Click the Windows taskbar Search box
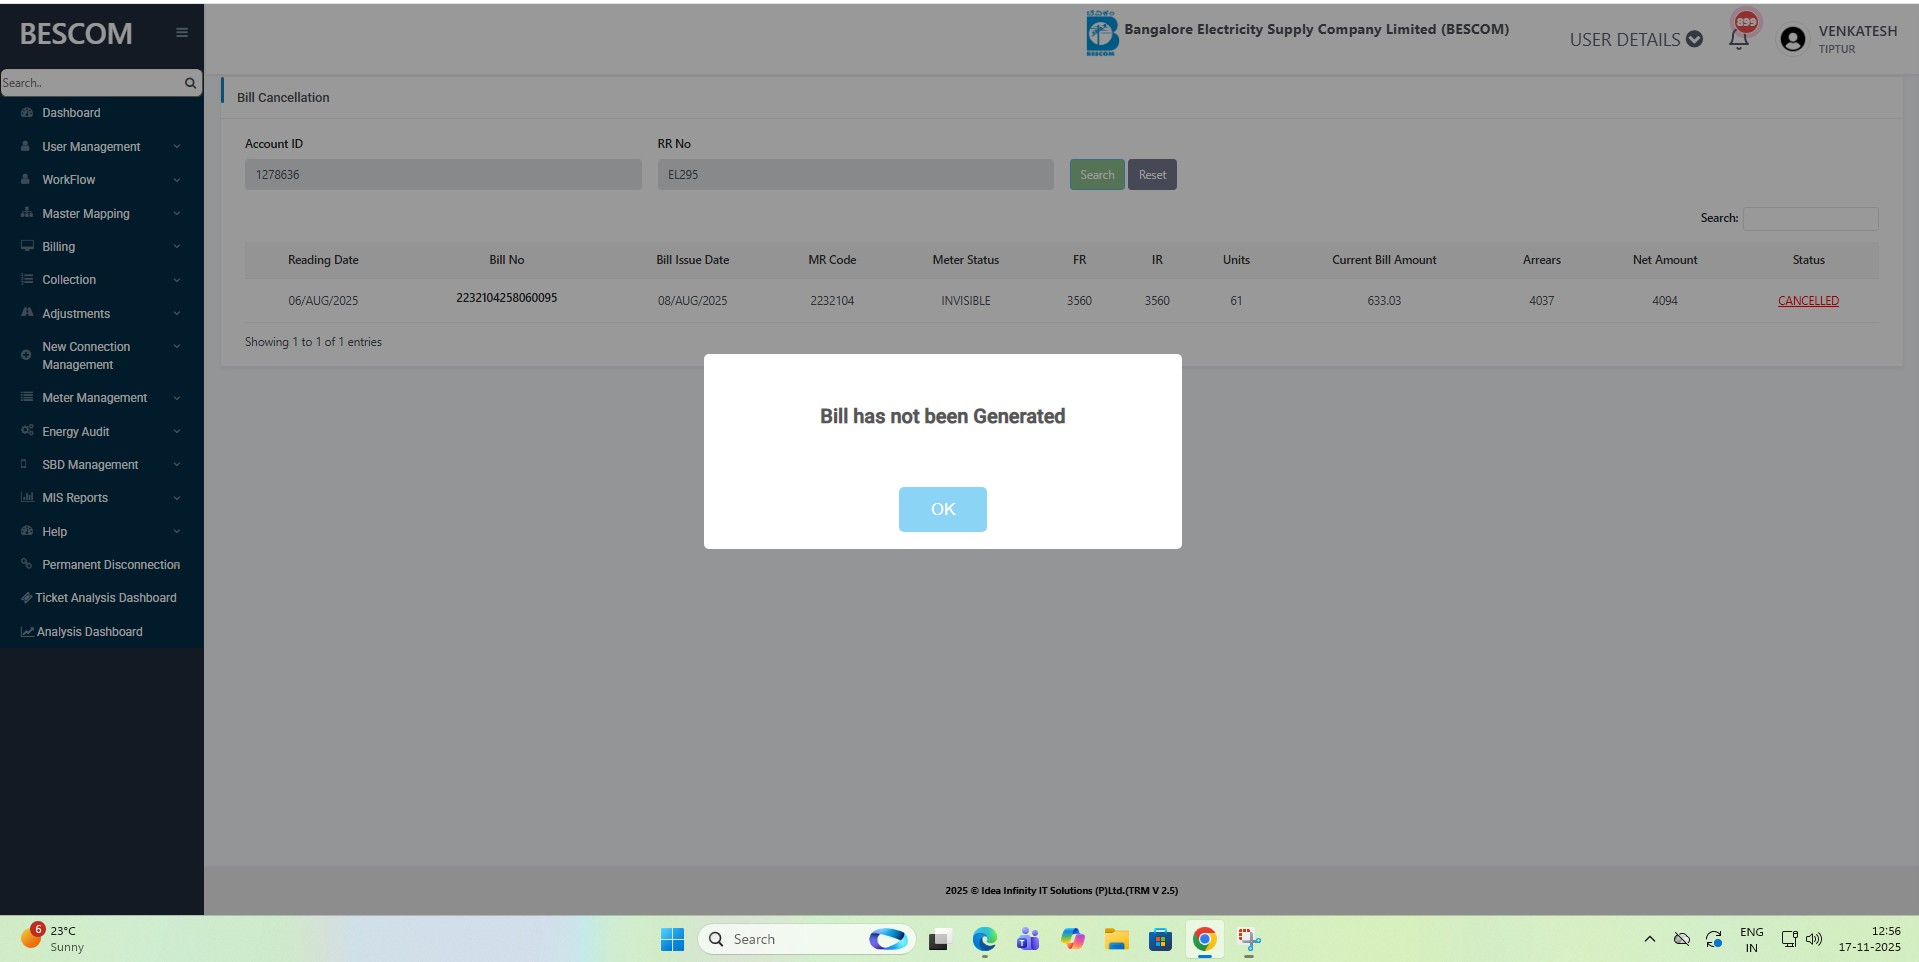The image size is (1919, 962). 806,939
